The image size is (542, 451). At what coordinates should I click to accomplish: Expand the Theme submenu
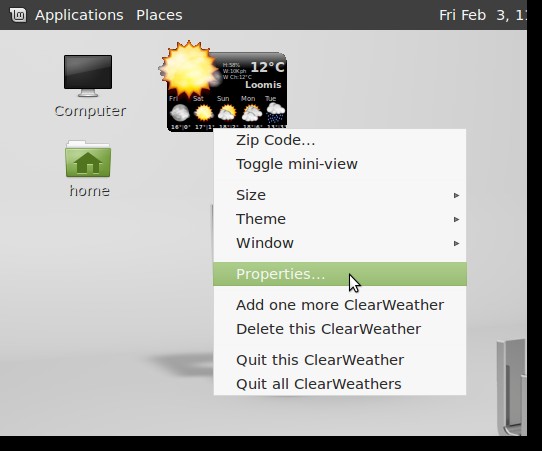340,219
